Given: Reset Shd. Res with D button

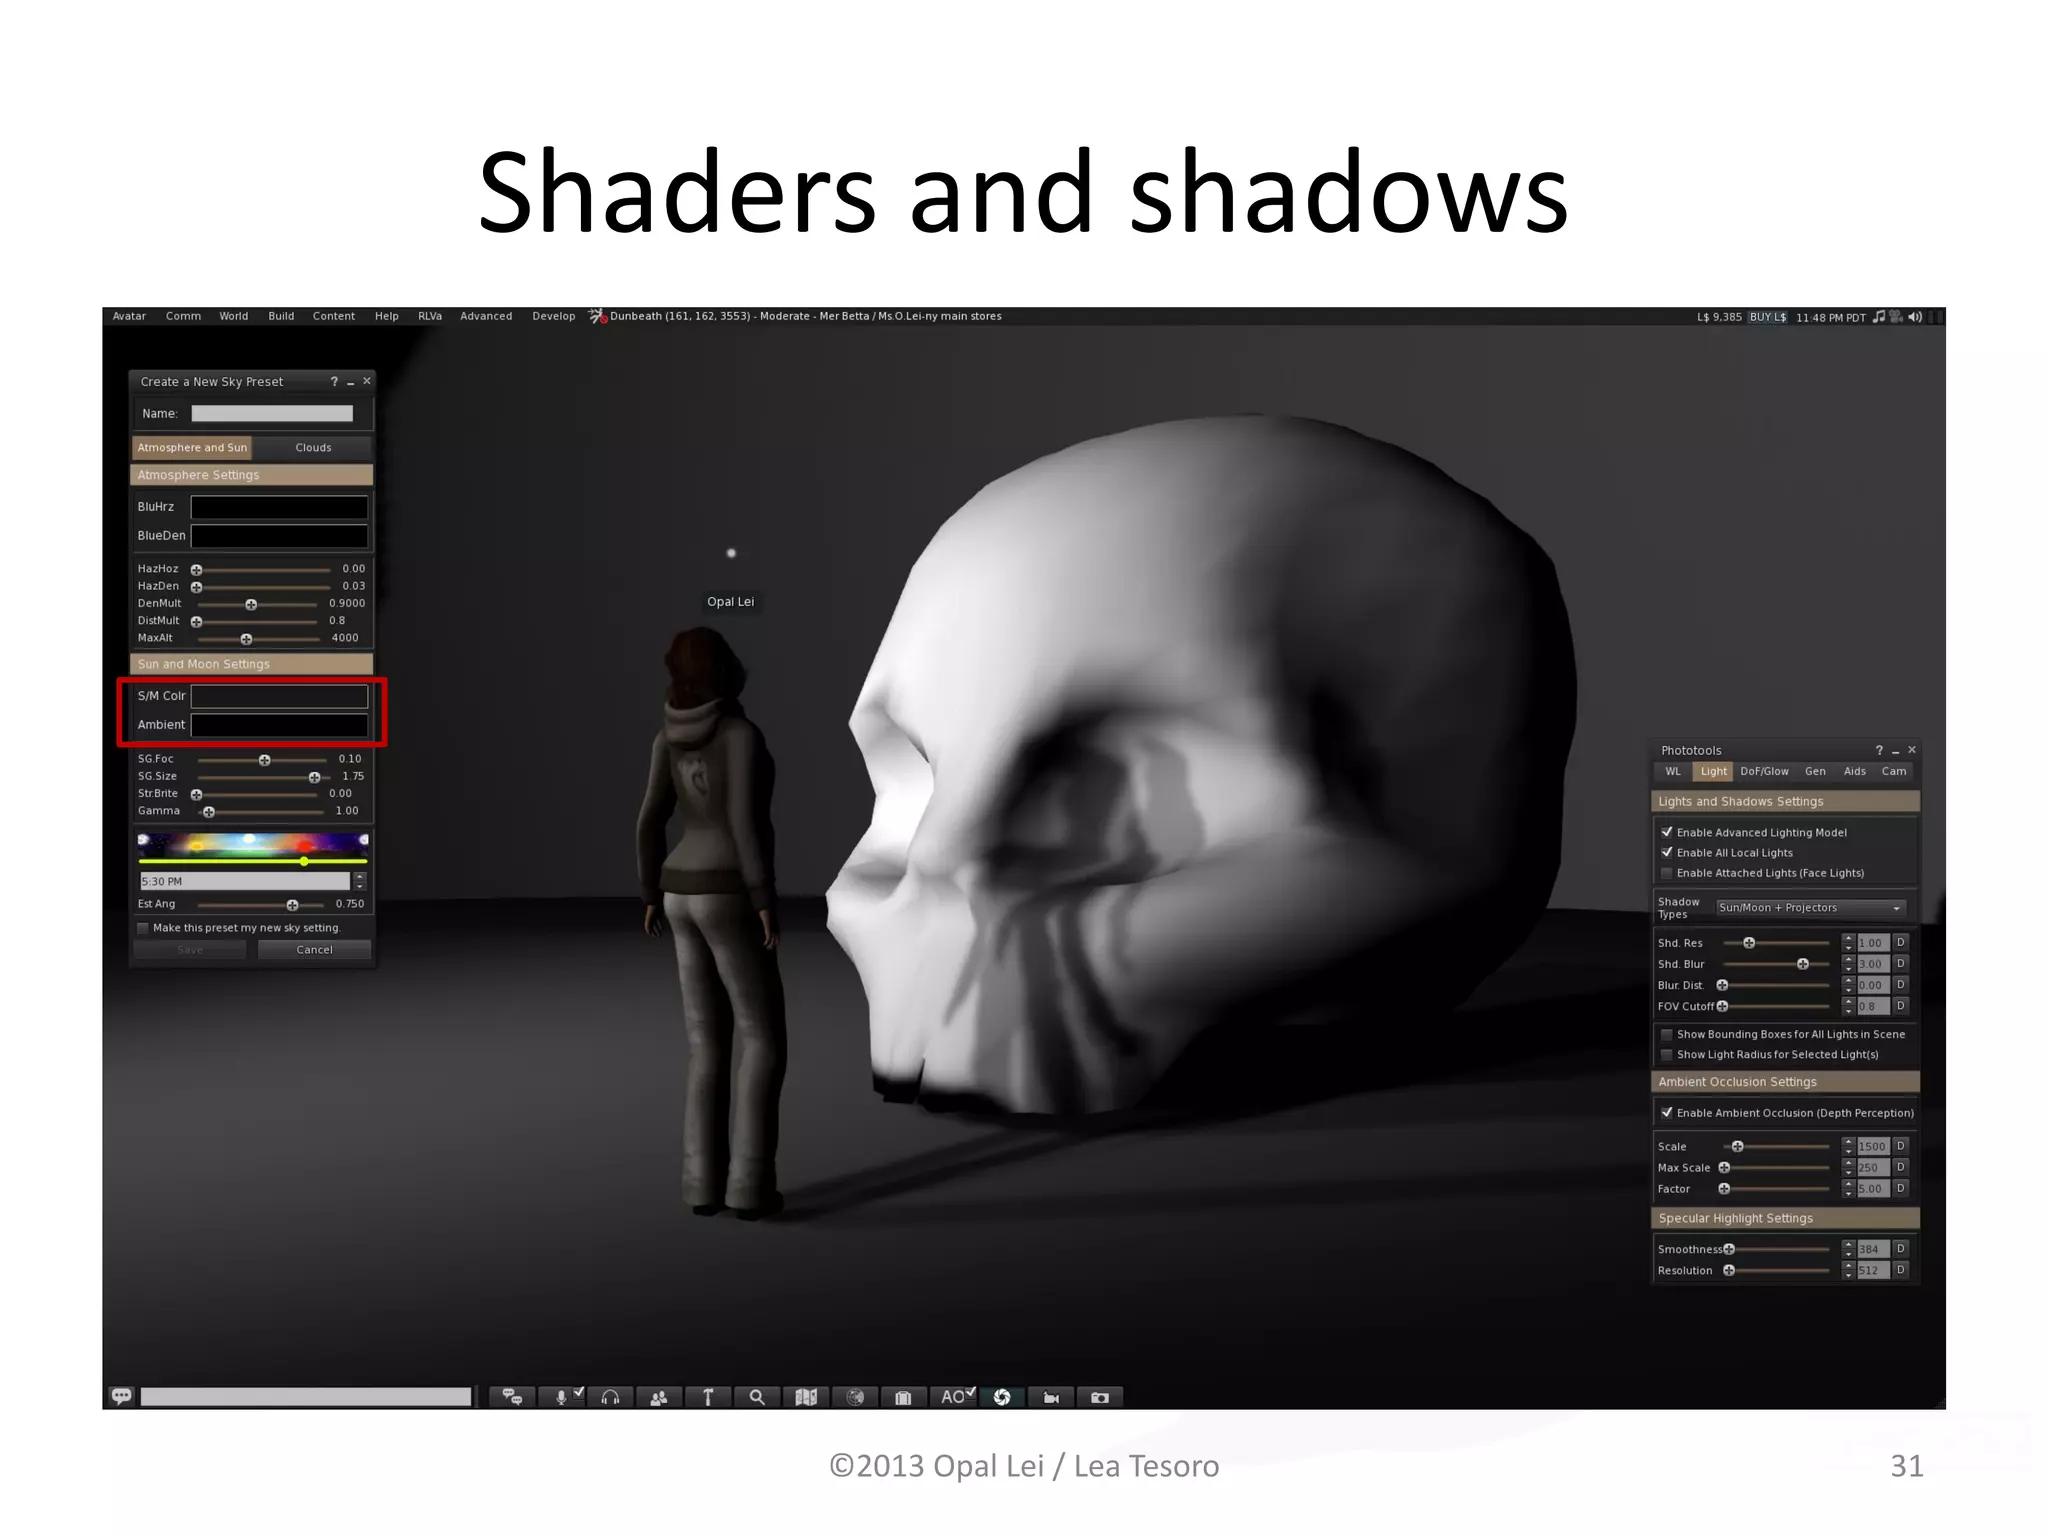Looking at the screenshot, I should coord(1901,942).
